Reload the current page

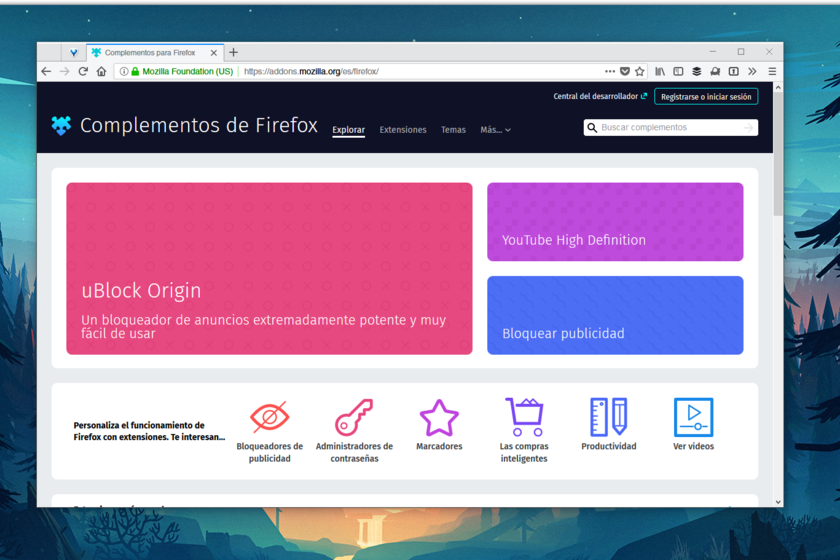coord(83,71)
